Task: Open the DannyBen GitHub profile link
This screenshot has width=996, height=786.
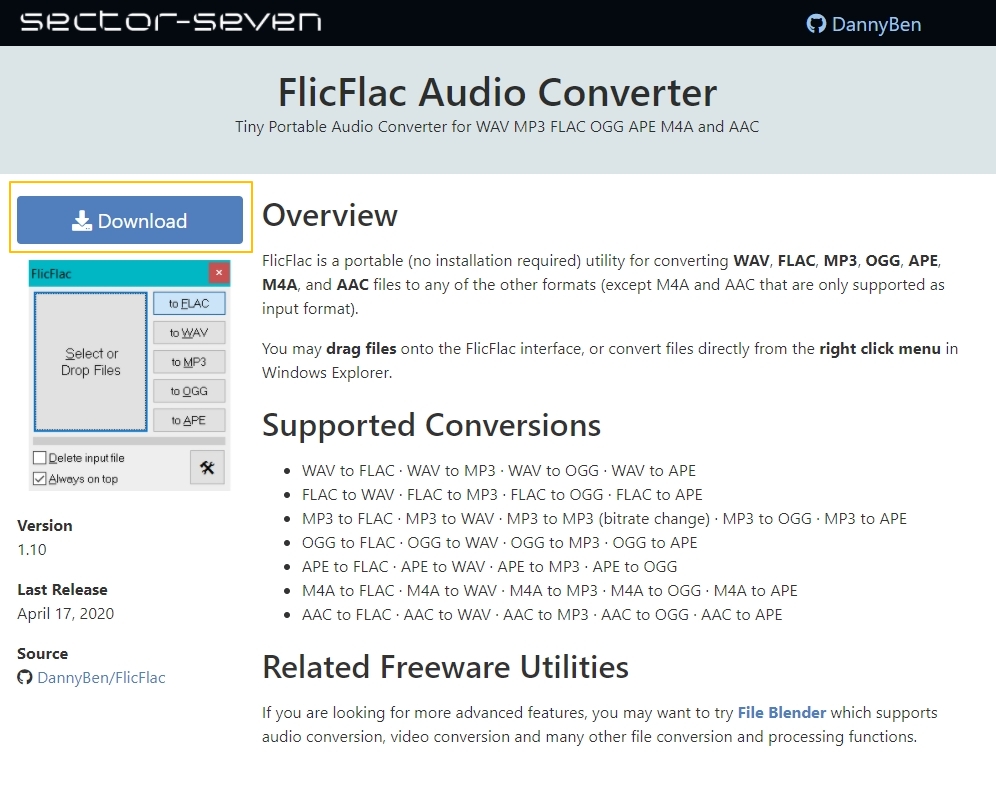Action: tap(864, 24)
